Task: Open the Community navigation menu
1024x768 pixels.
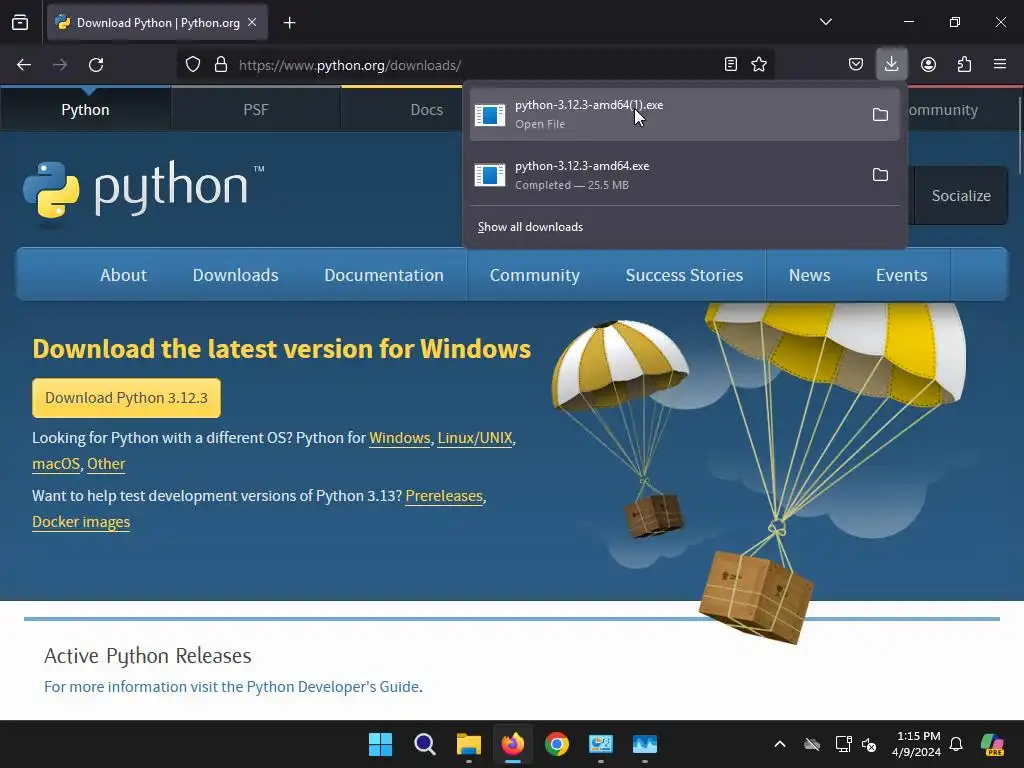Action: tap(535, 275)
